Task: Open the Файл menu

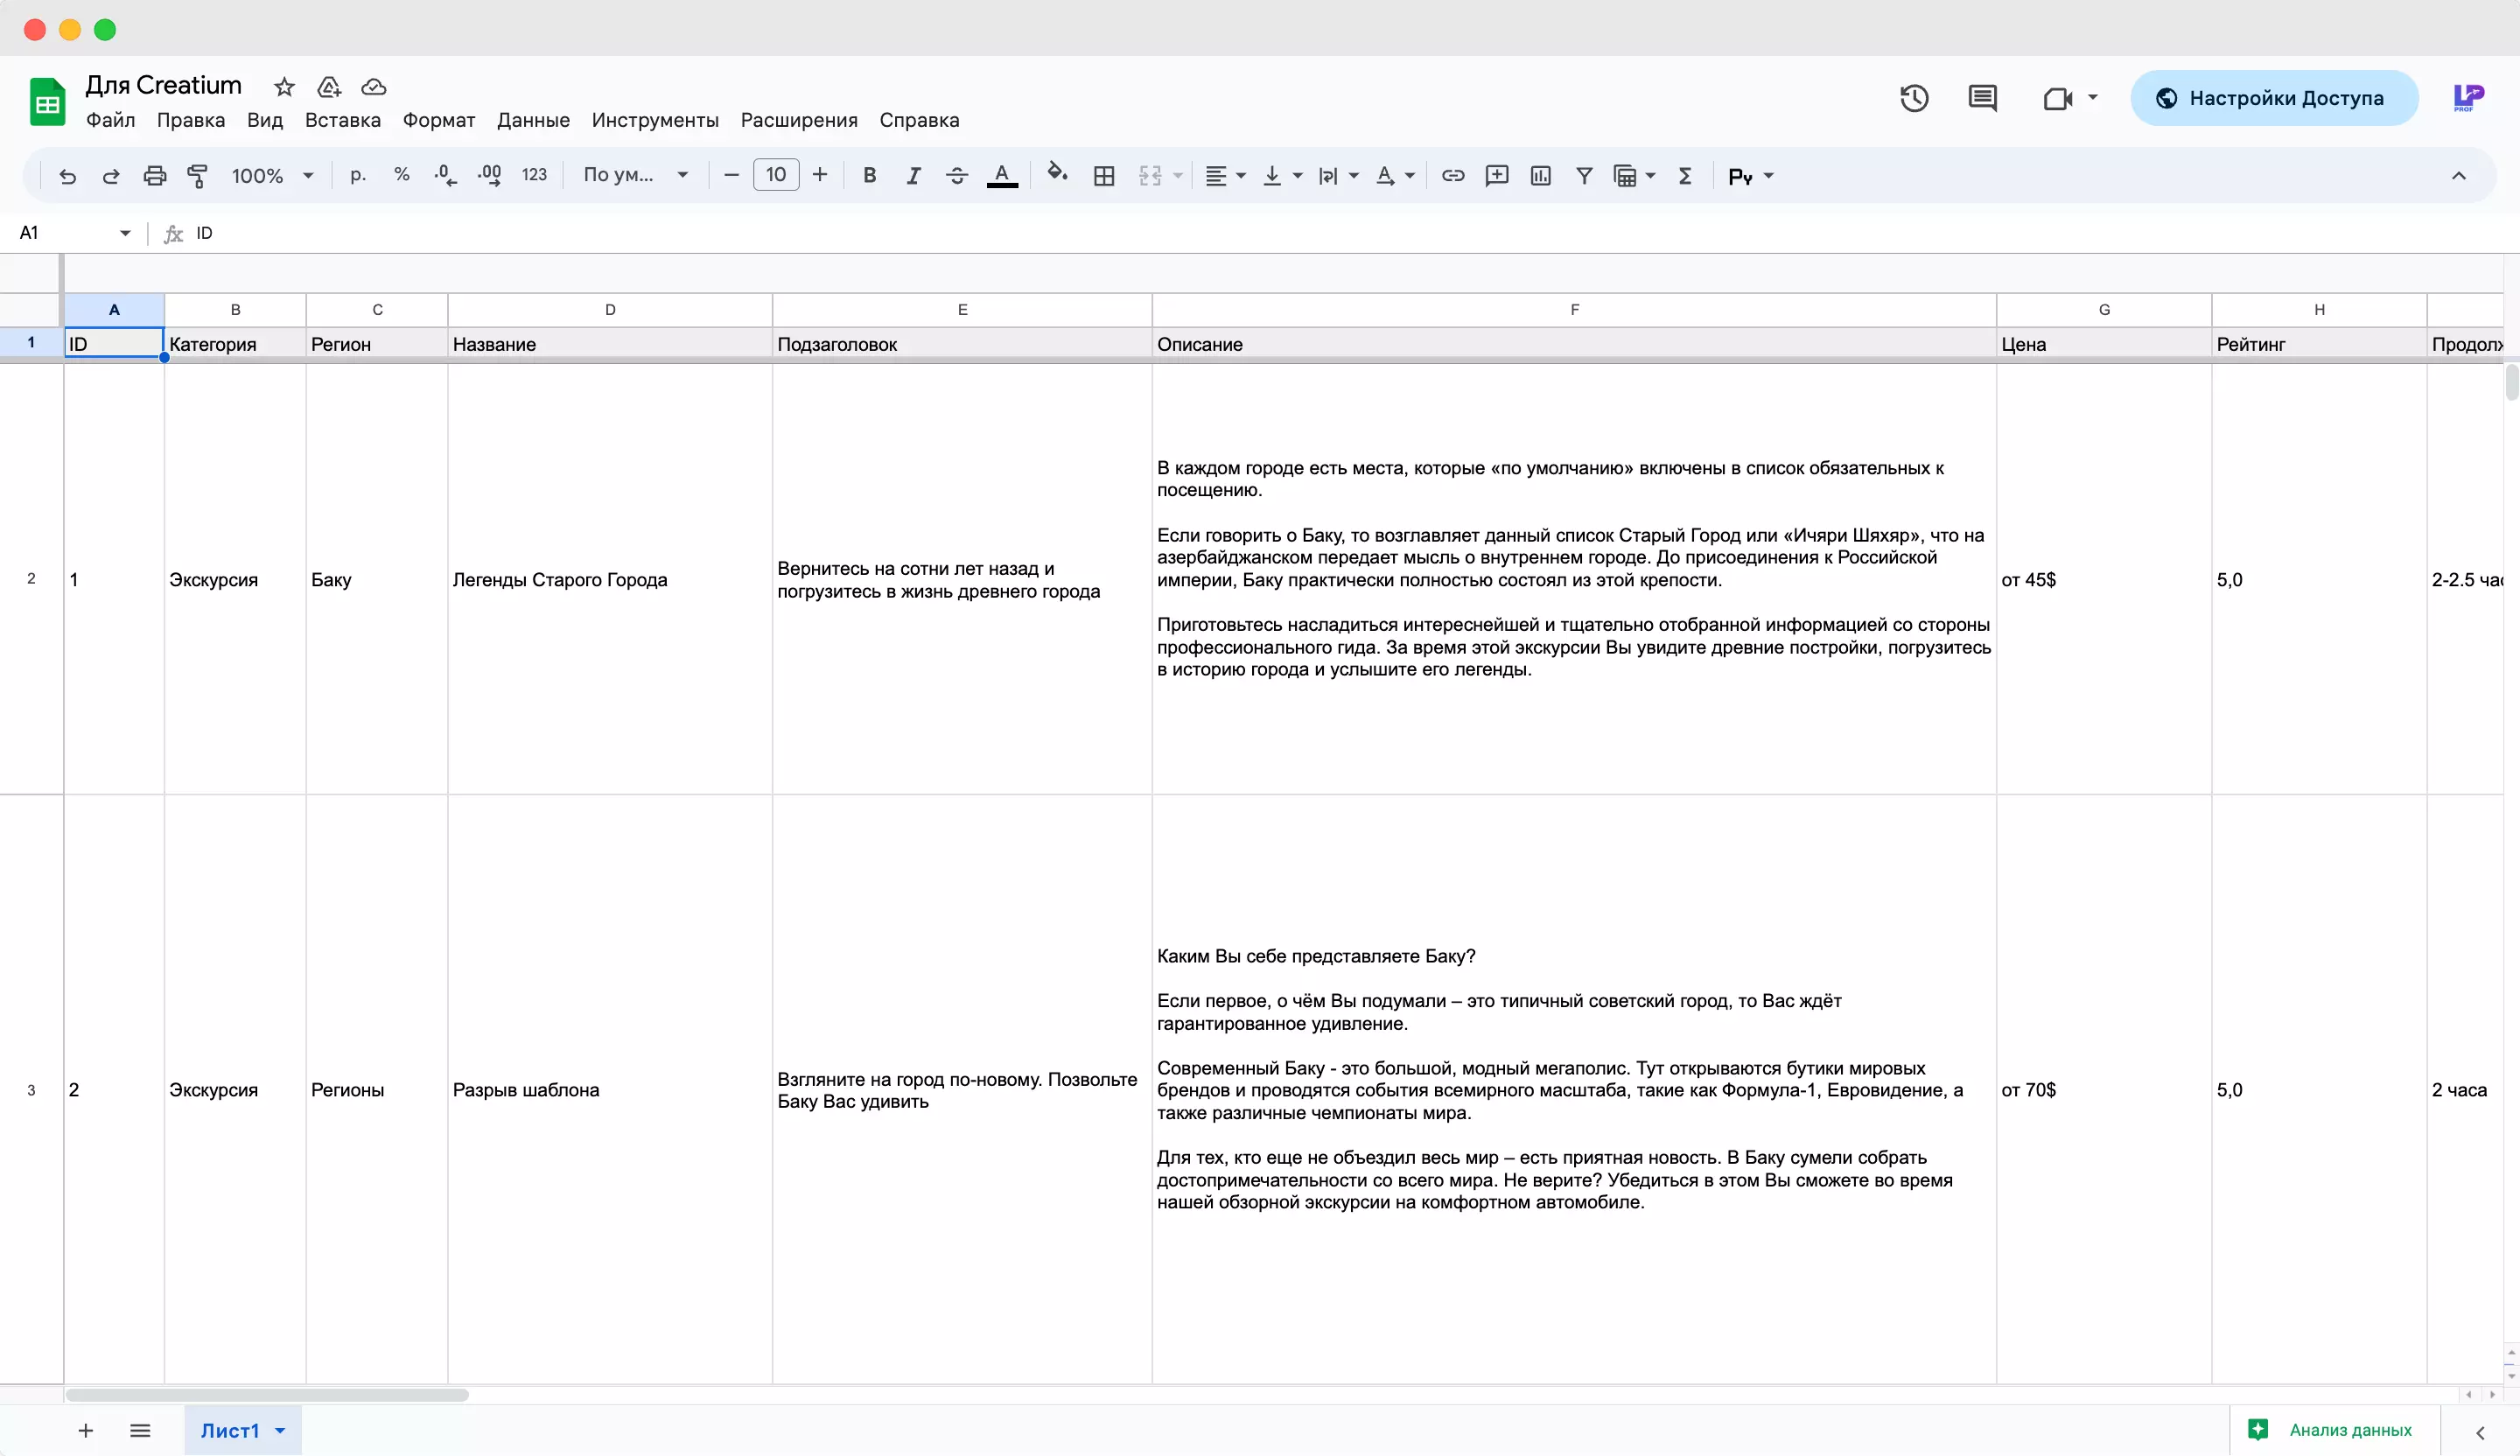Action: coord(110,120)
